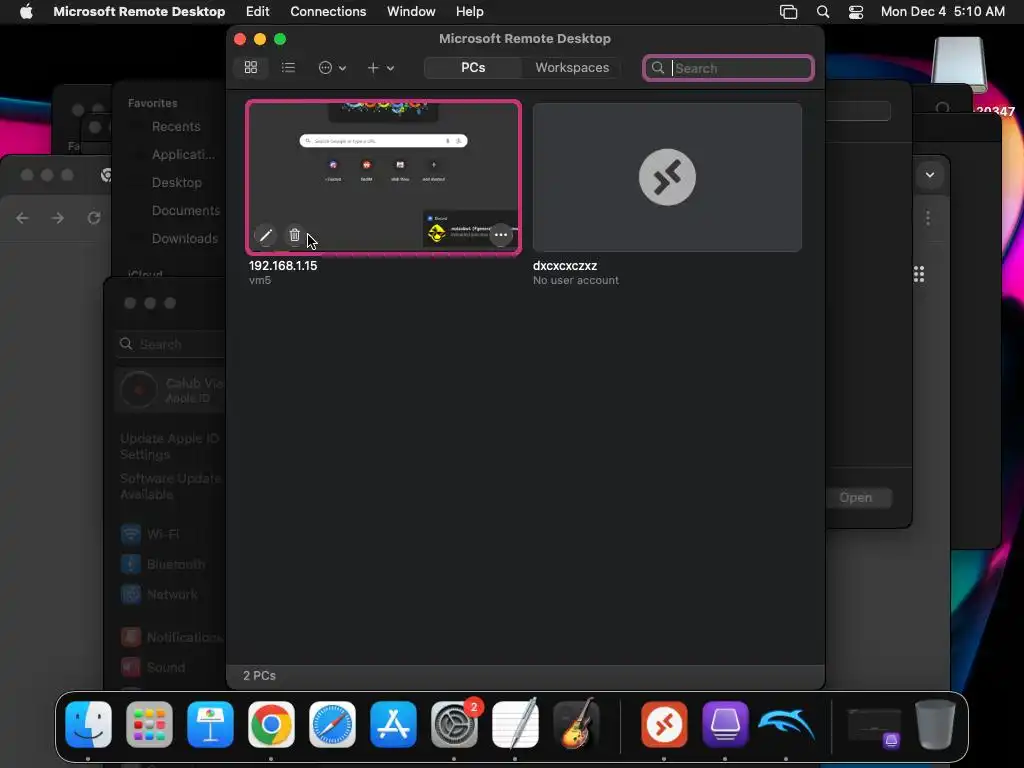Open Microsoft Remote Desktop from the Dock
1024x768 pixels.
[x=664, y=724]
